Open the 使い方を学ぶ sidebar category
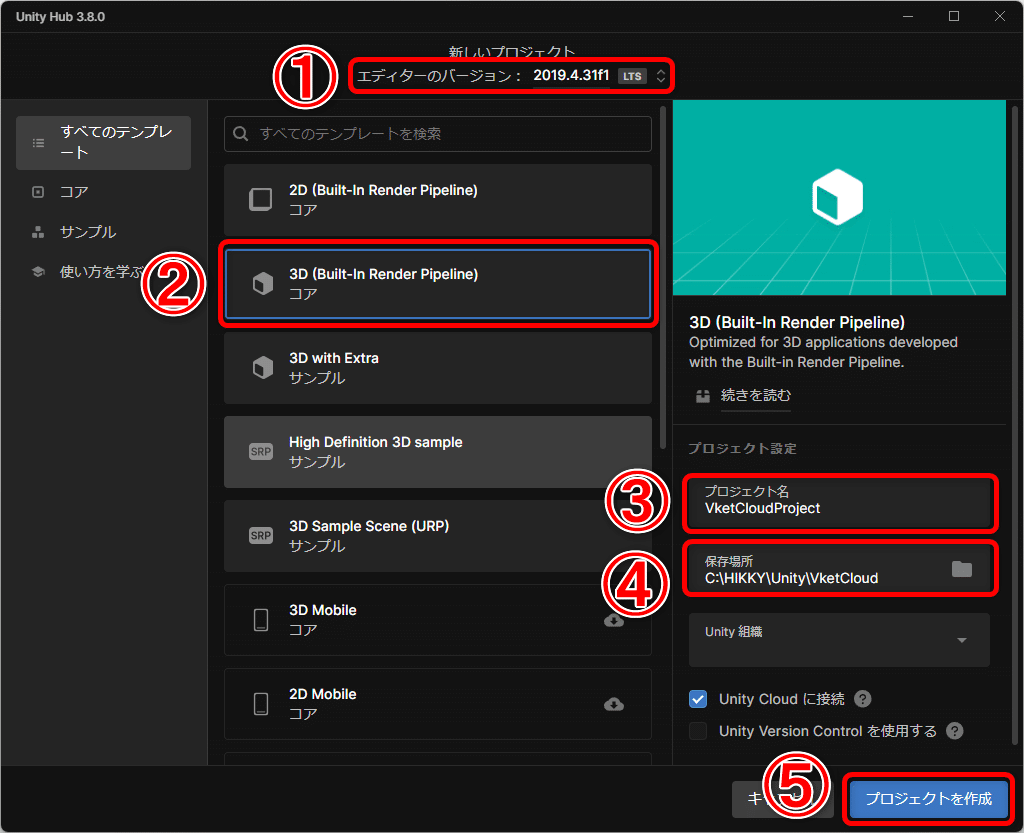 pyautogui.click(x=101, y=272)
